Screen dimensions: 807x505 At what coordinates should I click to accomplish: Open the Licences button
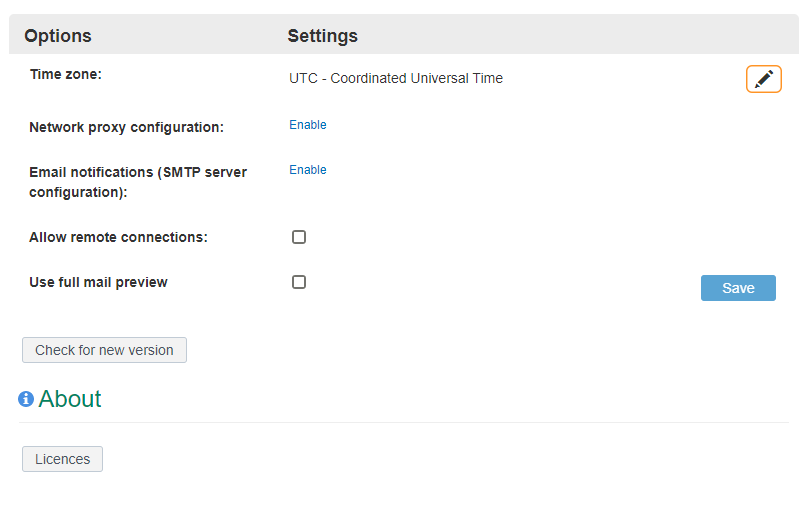pos(62,459)
